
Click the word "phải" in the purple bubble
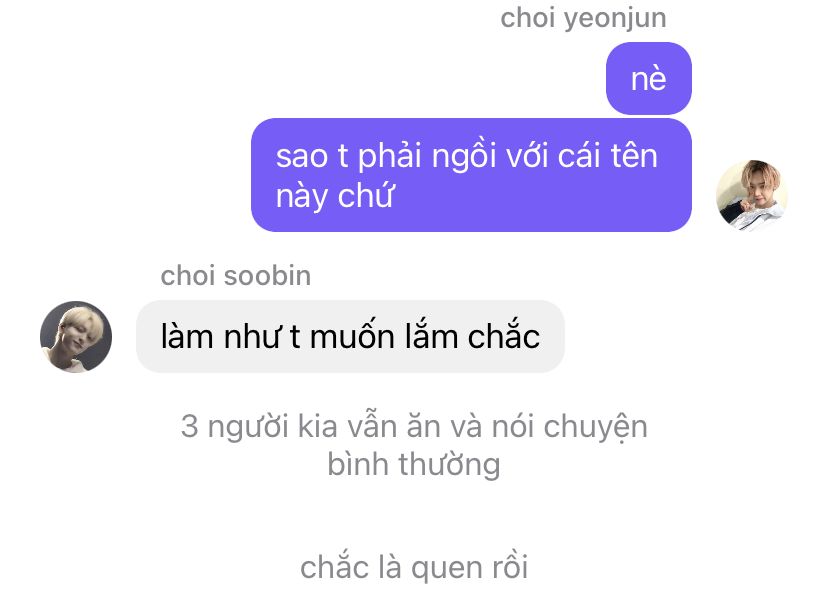pyautogui.click(x=390, y=157)
